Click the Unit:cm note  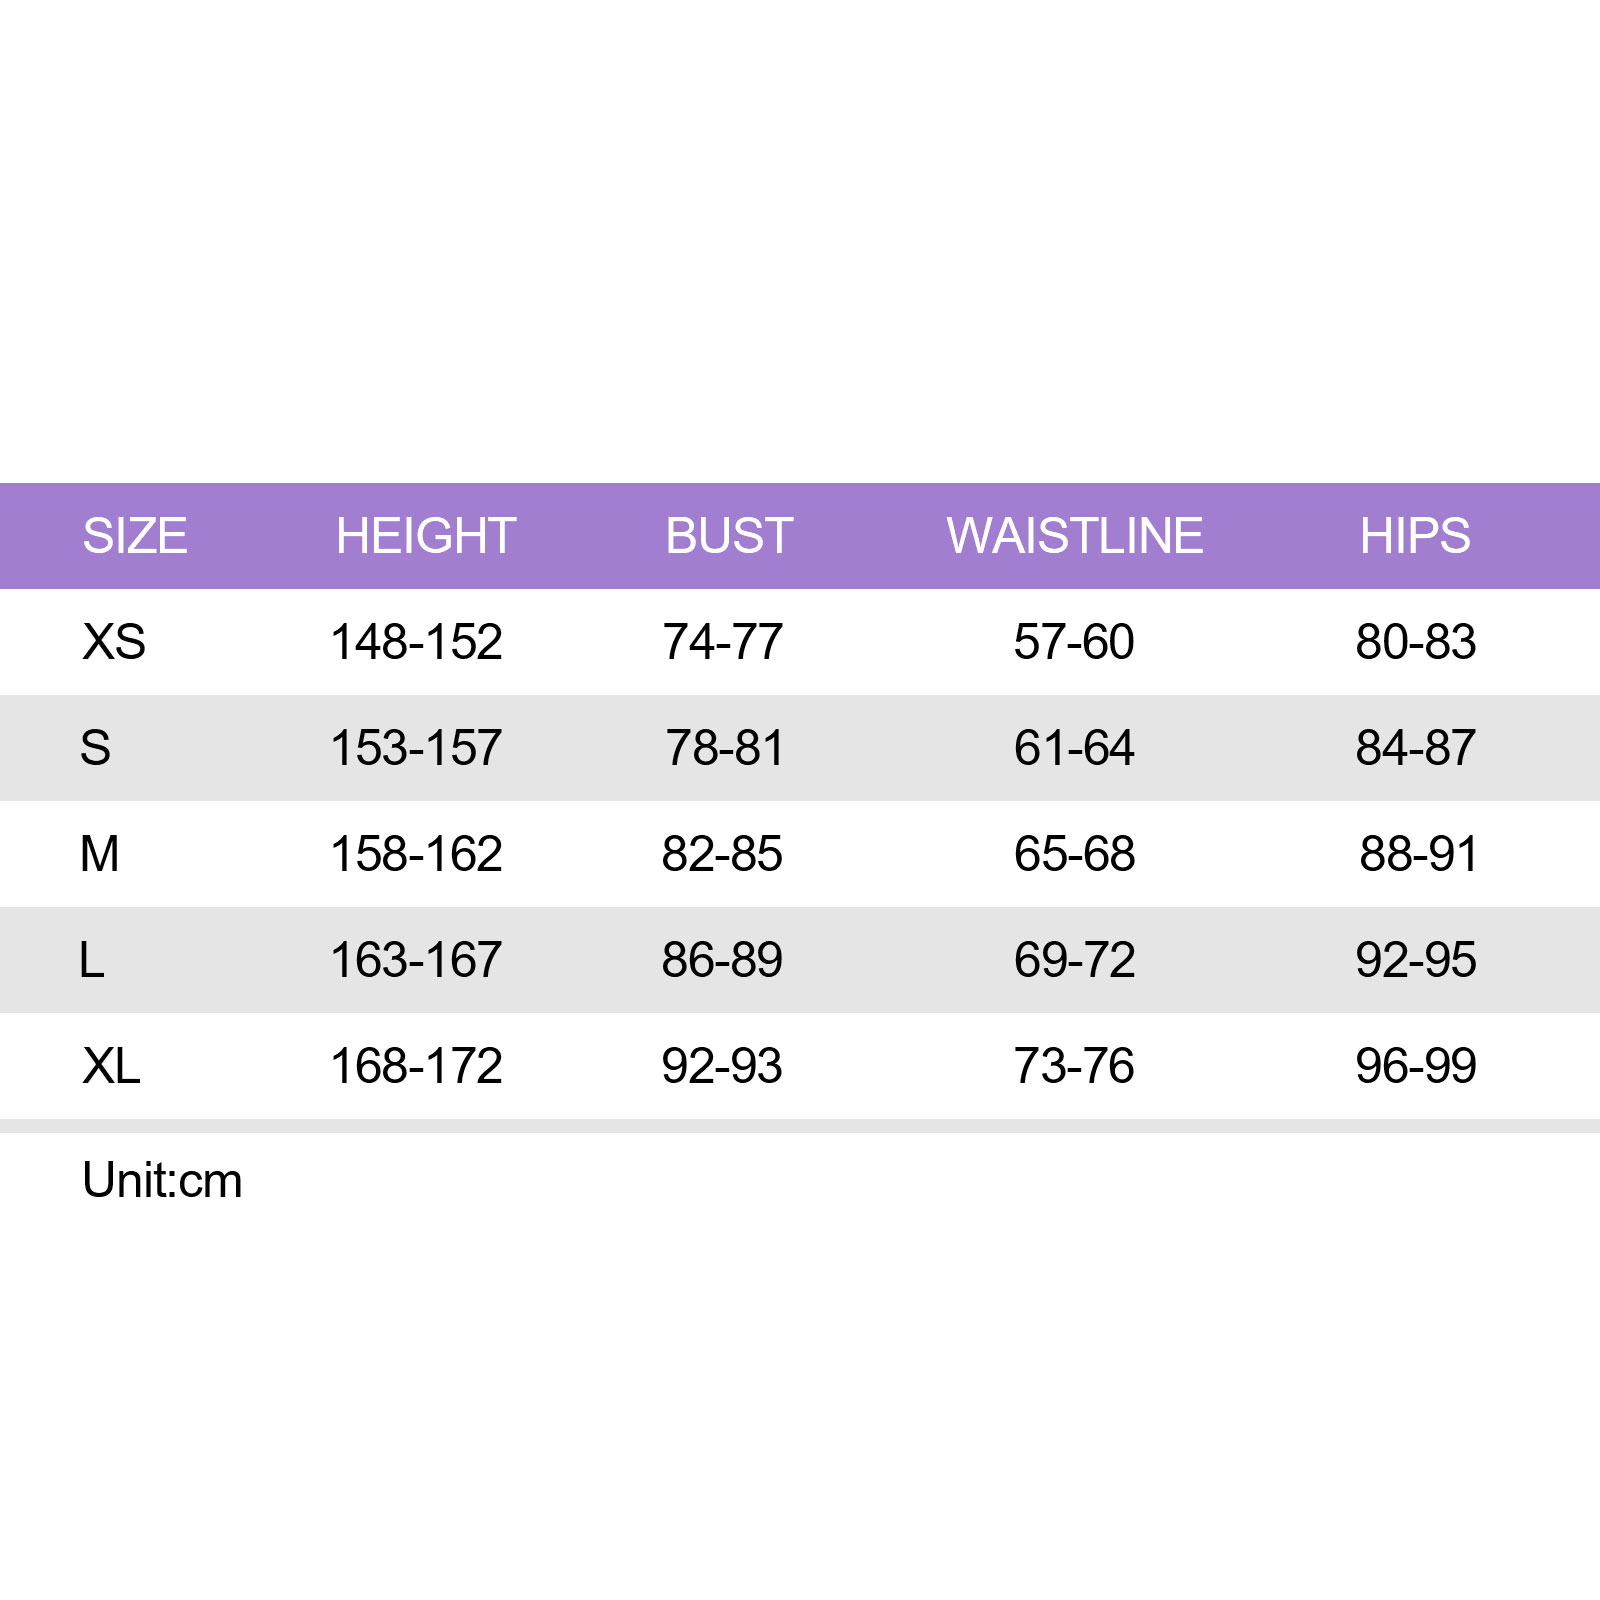(x=162, y=1181)
